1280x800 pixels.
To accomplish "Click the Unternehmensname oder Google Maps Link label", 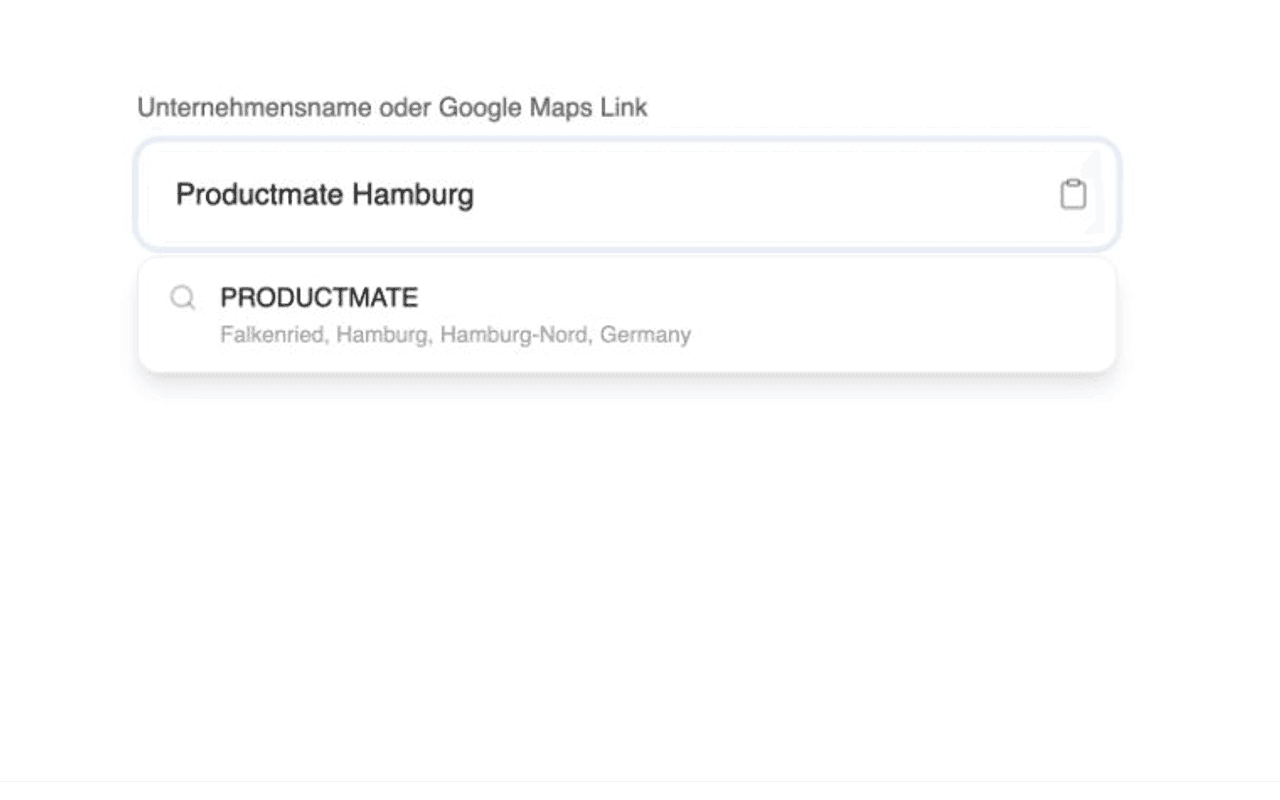I will 392,107.
